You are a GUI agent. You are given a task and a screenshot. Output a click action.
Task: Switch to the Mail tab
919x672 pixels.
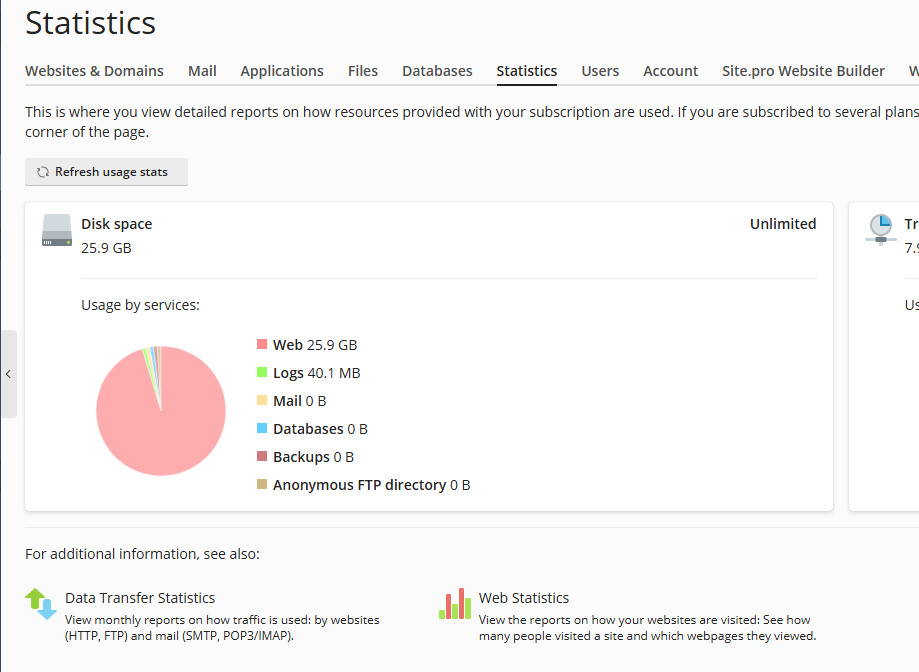202,71
